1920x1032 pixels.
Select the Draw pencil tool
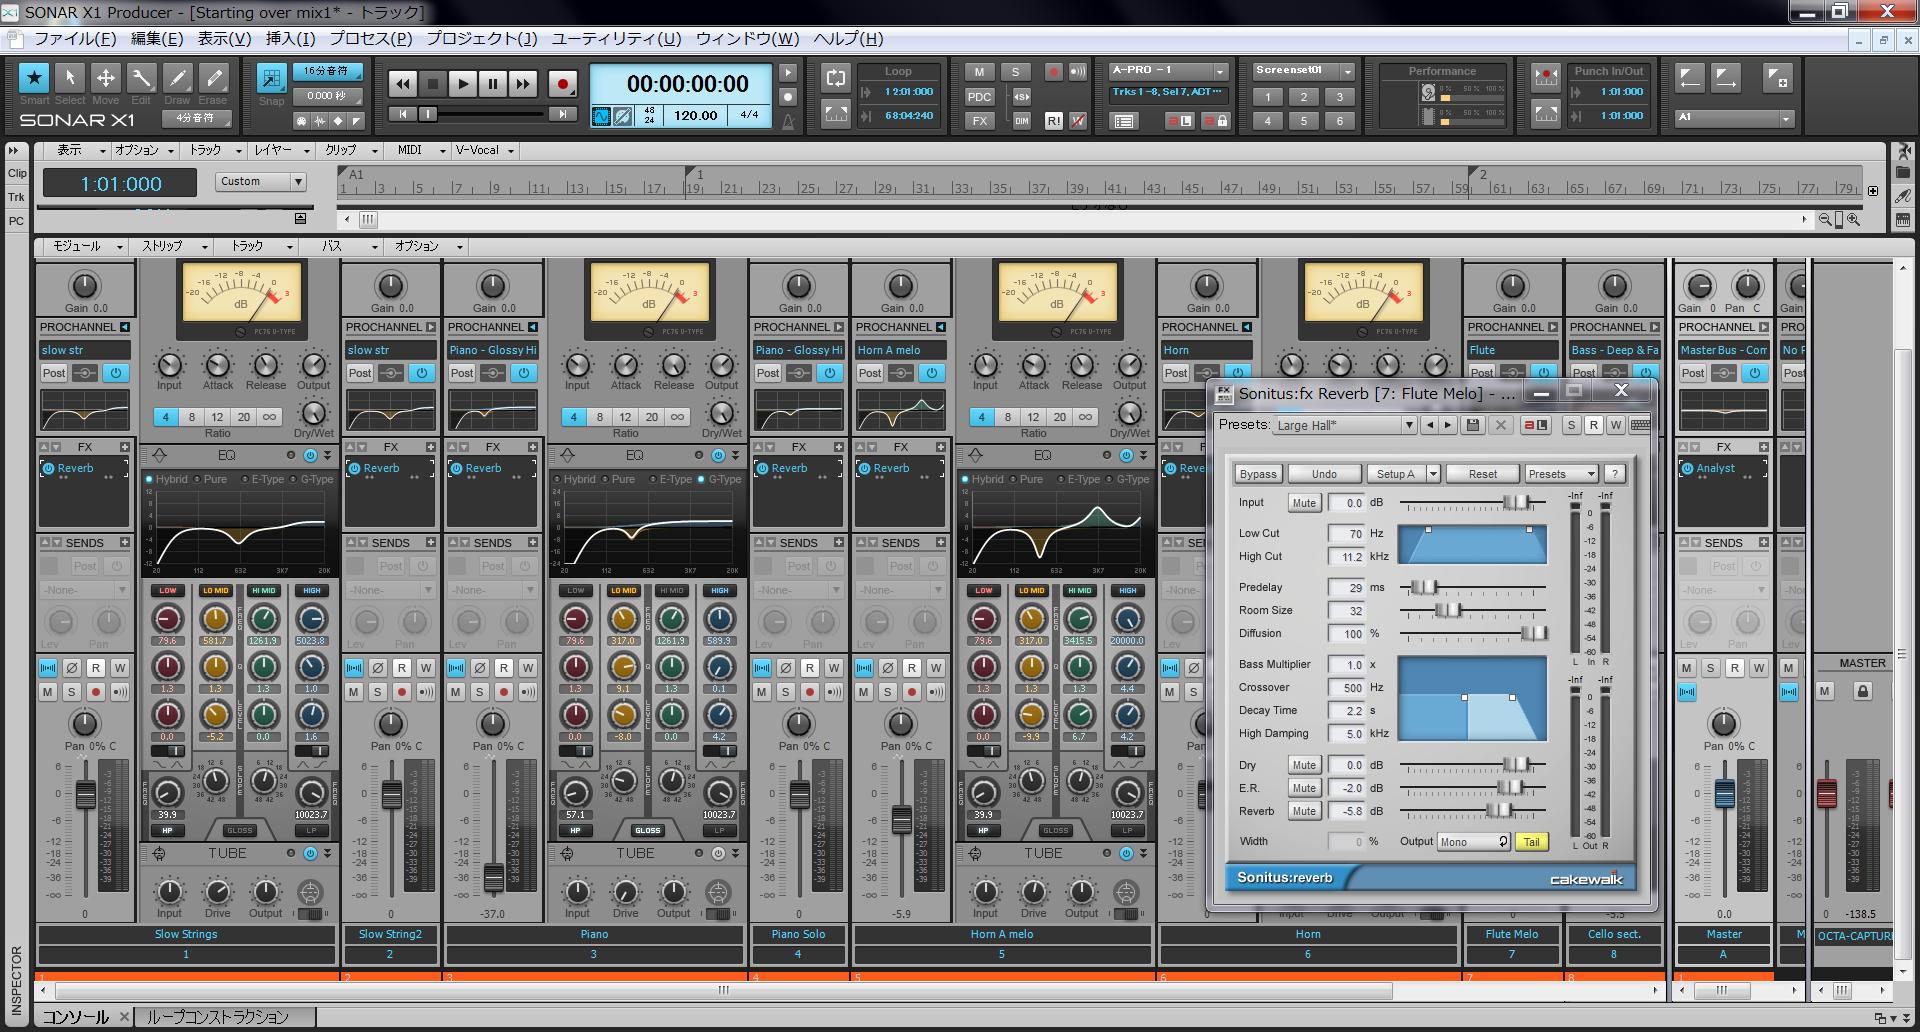click(177, 78)
